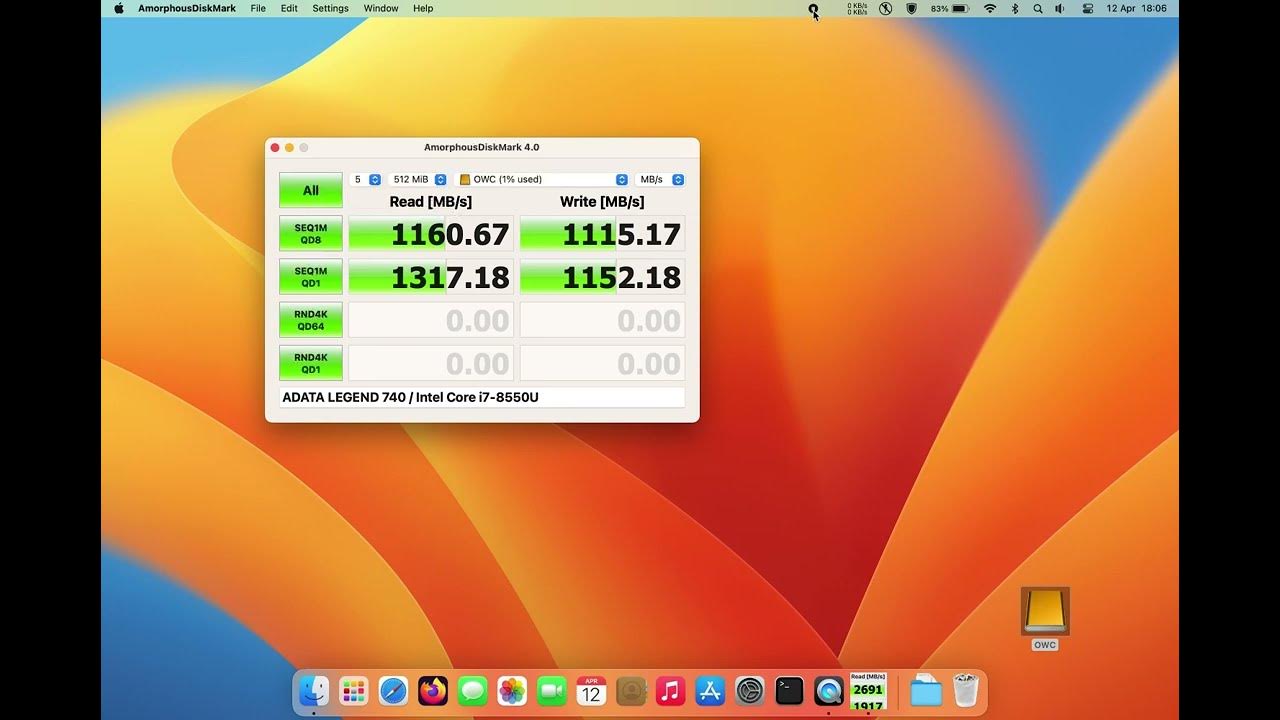1280x720 pixels.
Task: Click the RND4K QD64 read value 0.00
Action: [431, 320]
